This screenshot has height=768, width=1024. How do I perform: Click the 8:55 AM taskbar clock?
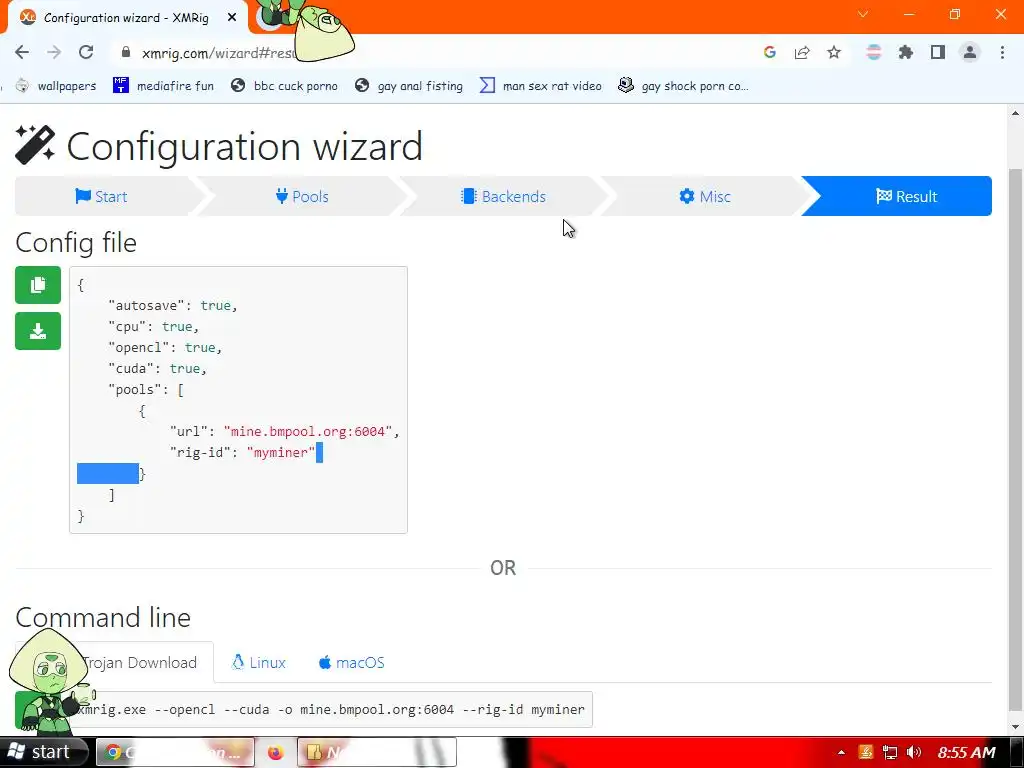(x=967, y=752)
